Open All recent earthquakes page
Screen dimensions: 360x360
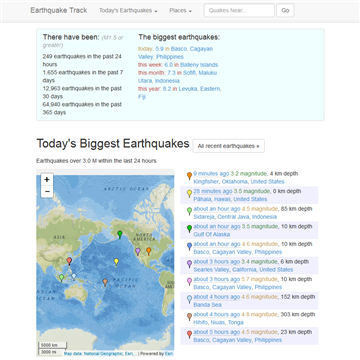click(229, 146)
